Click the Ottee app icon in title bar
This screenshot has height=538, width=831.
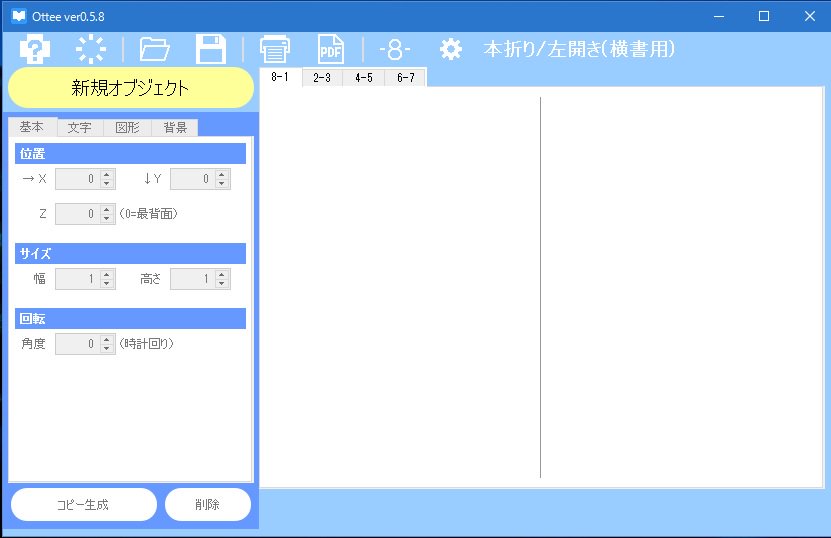click(19, 16)
